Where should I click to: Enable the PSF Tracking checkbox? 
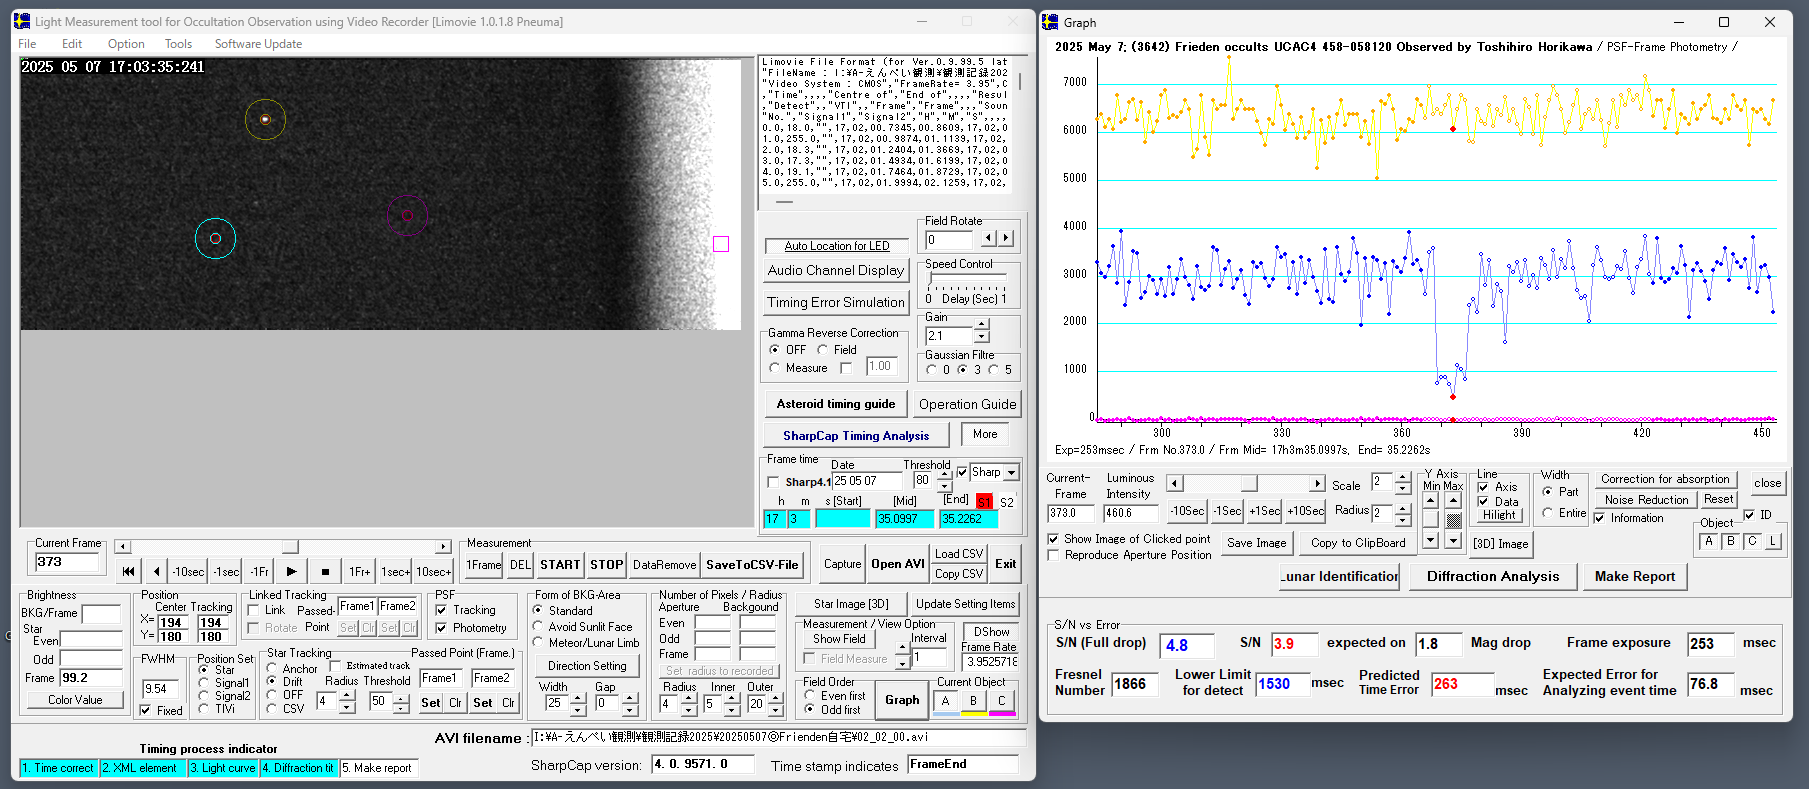(x=442, y=610)
